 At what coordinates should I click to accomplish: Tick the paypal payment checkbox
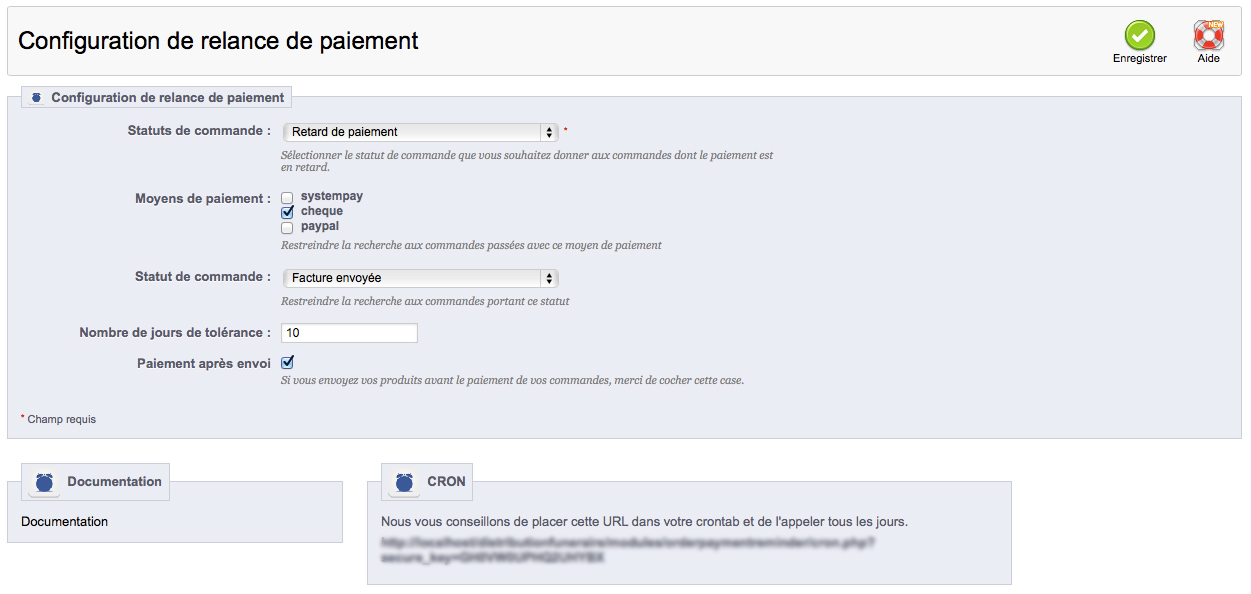(287, 227)
